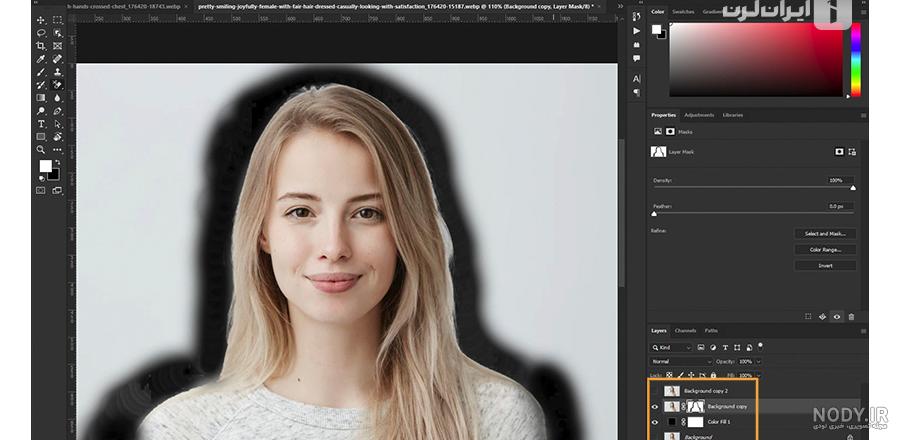Hide the Color Fill 1 layer
Image resolution: width=900 pixels, height=440 pixels.
[655, 422]
